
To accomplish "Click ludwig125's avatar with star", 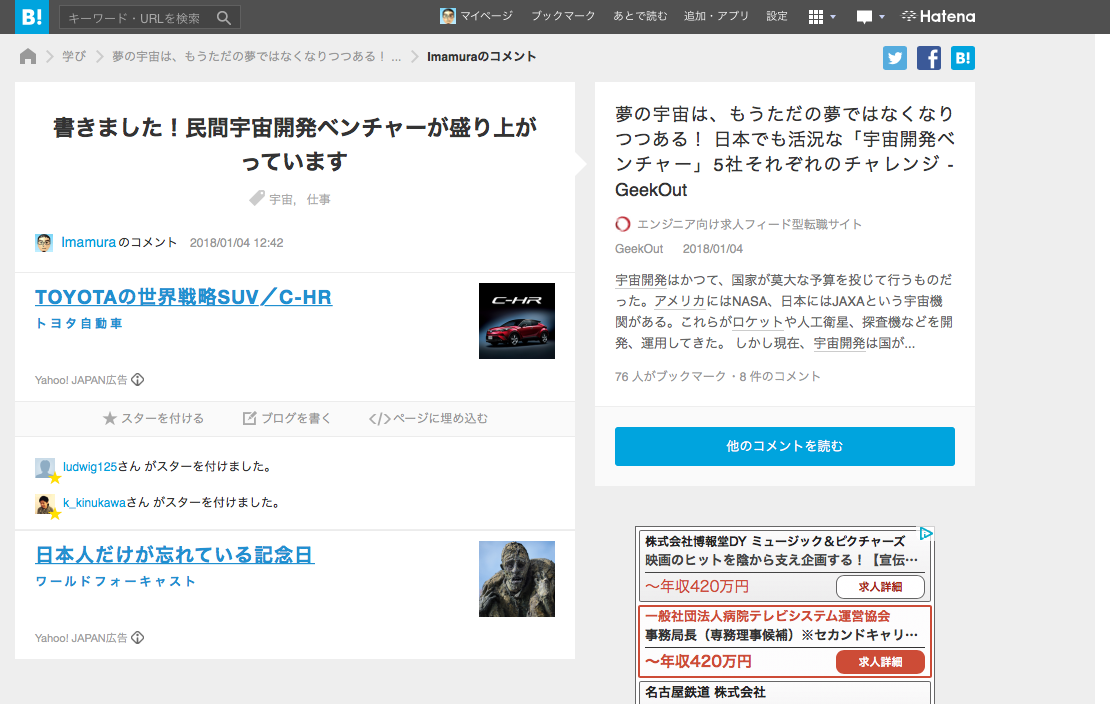I will pos(45,468).
